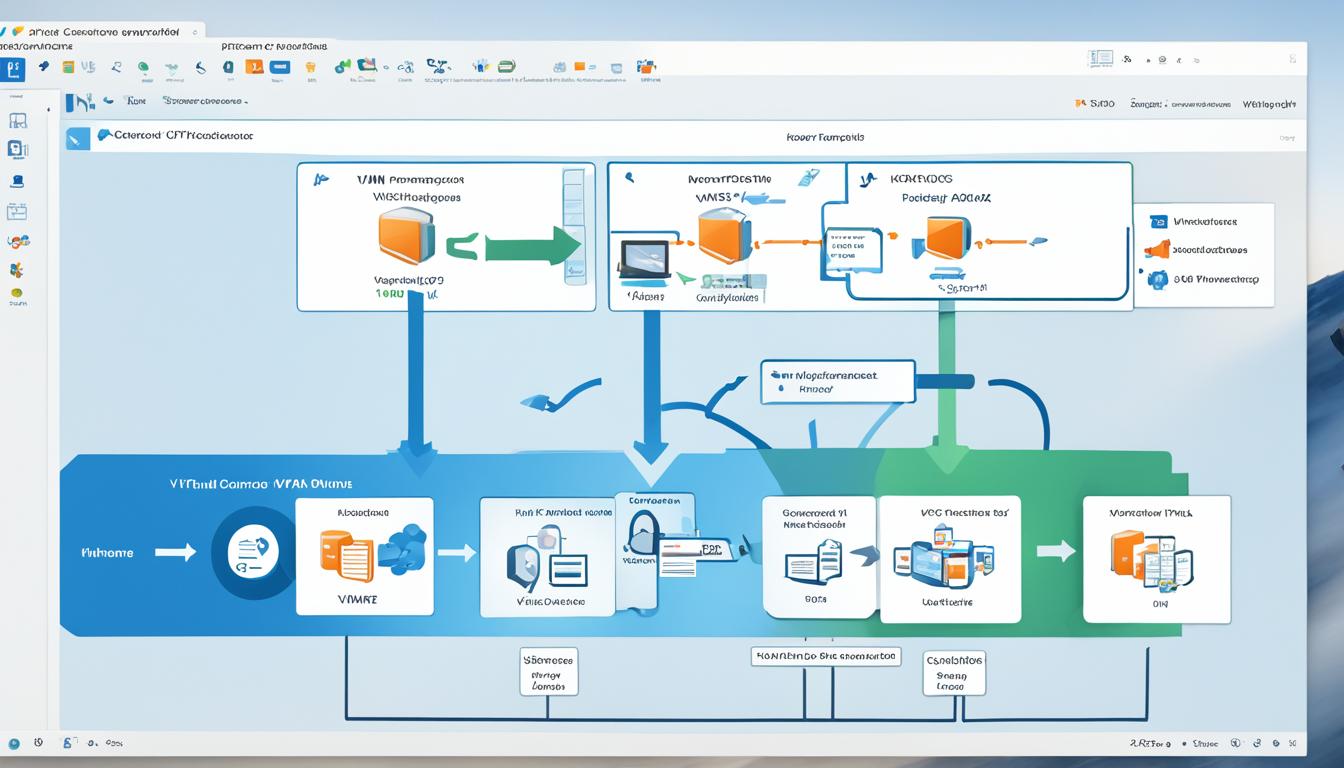
Task: Select the laptop icon in middle diagram box
Action: point(644,260)
